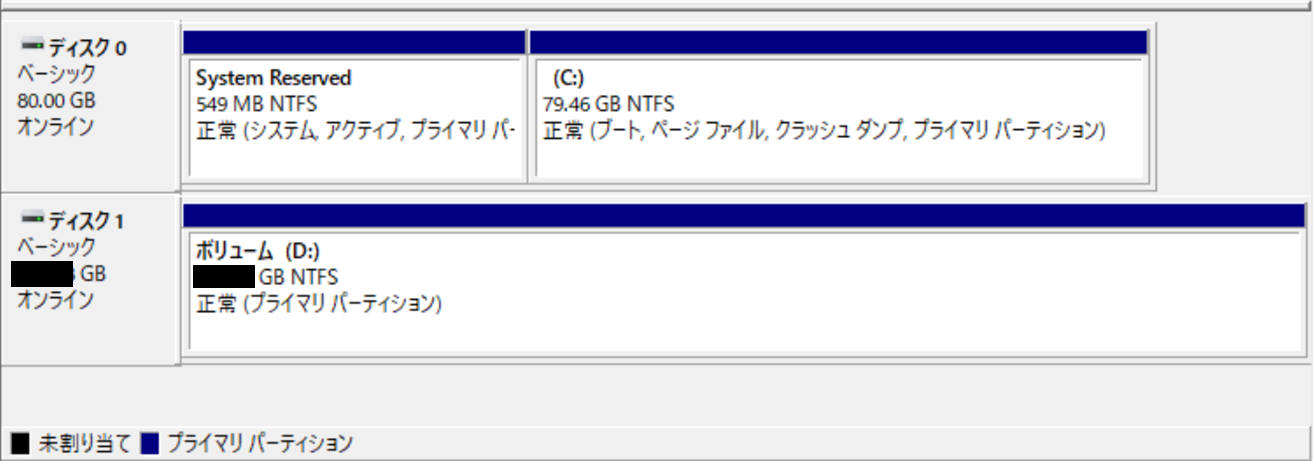Select the ディスク 0 label
1313x461 pixels.
(87, 48)
